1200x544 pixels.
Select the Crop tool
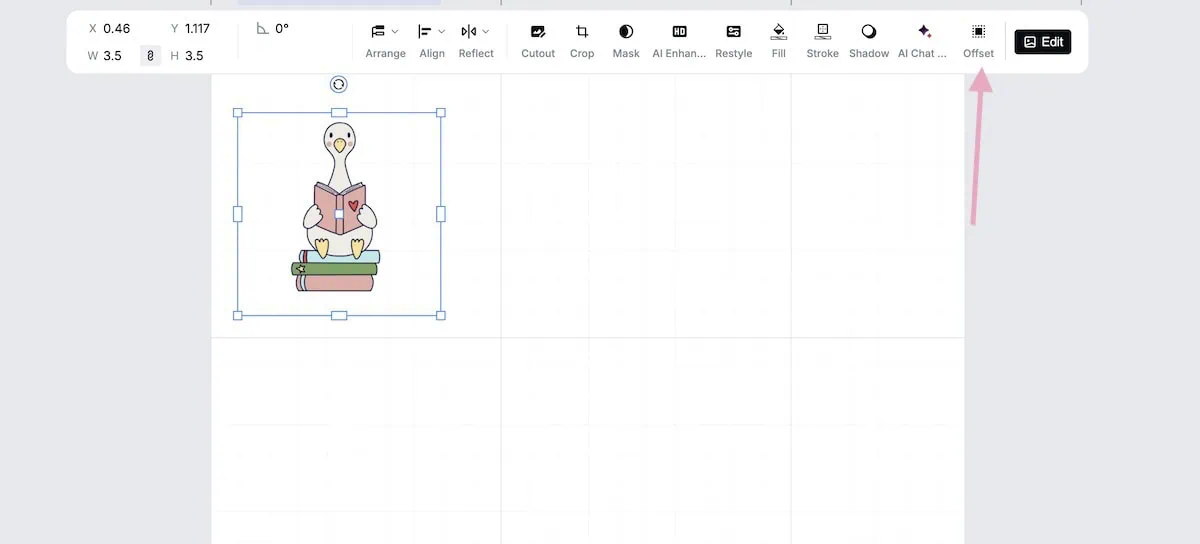pyautogui.click(x=582, y=41)
